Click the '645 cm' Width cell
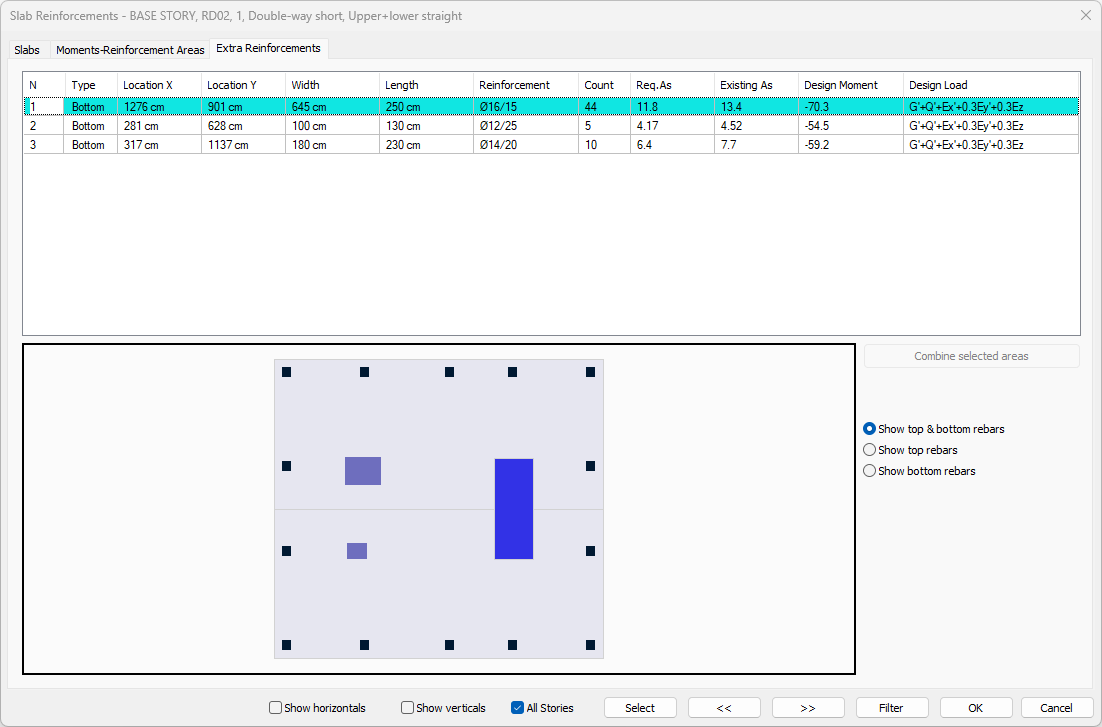1102x727 pixels. [x=332, y=107]
